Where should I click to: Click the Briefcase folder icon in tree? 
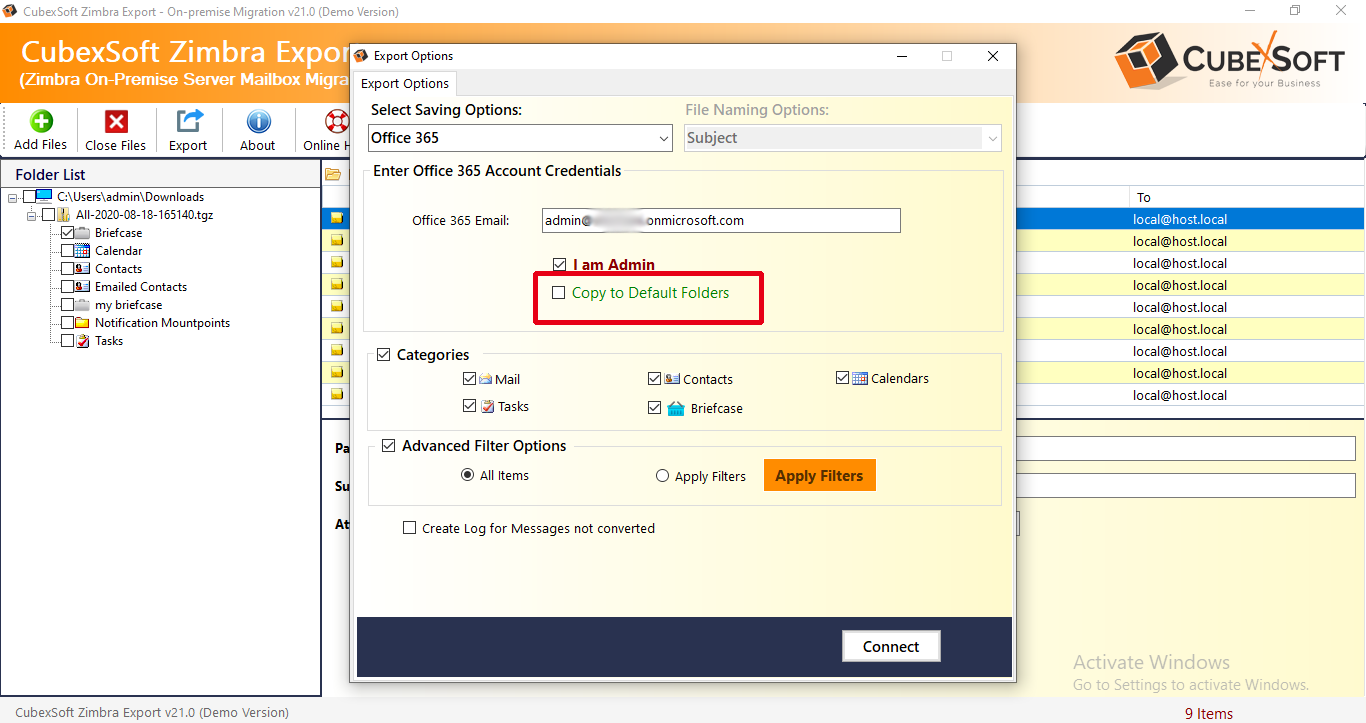(x=82, y=233)
